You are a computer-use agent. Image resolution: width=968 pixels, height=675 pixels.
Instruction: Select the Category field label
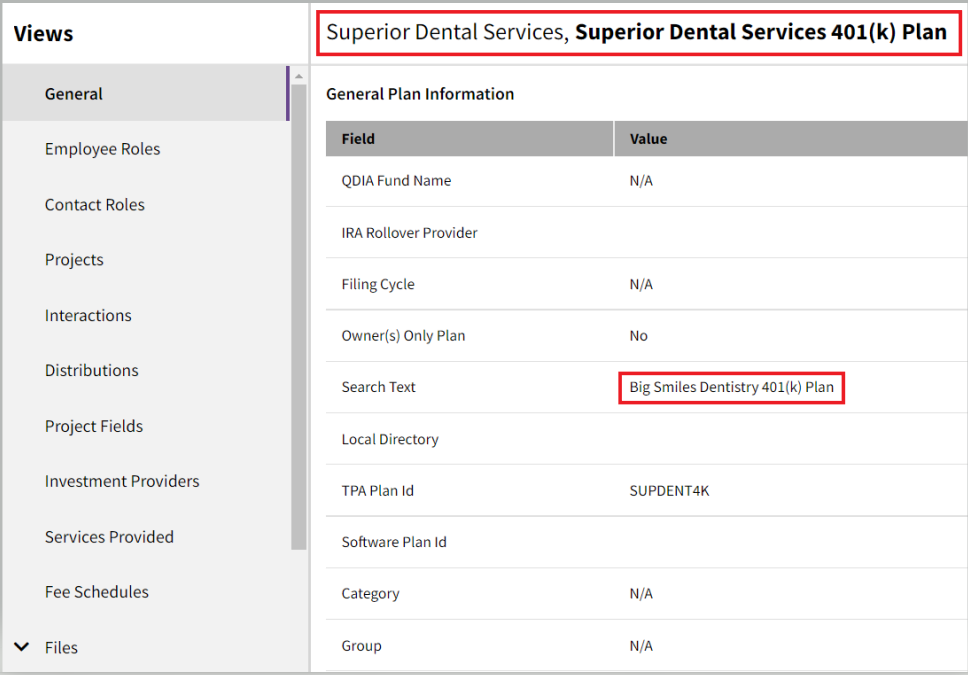[x=370, y=593]
